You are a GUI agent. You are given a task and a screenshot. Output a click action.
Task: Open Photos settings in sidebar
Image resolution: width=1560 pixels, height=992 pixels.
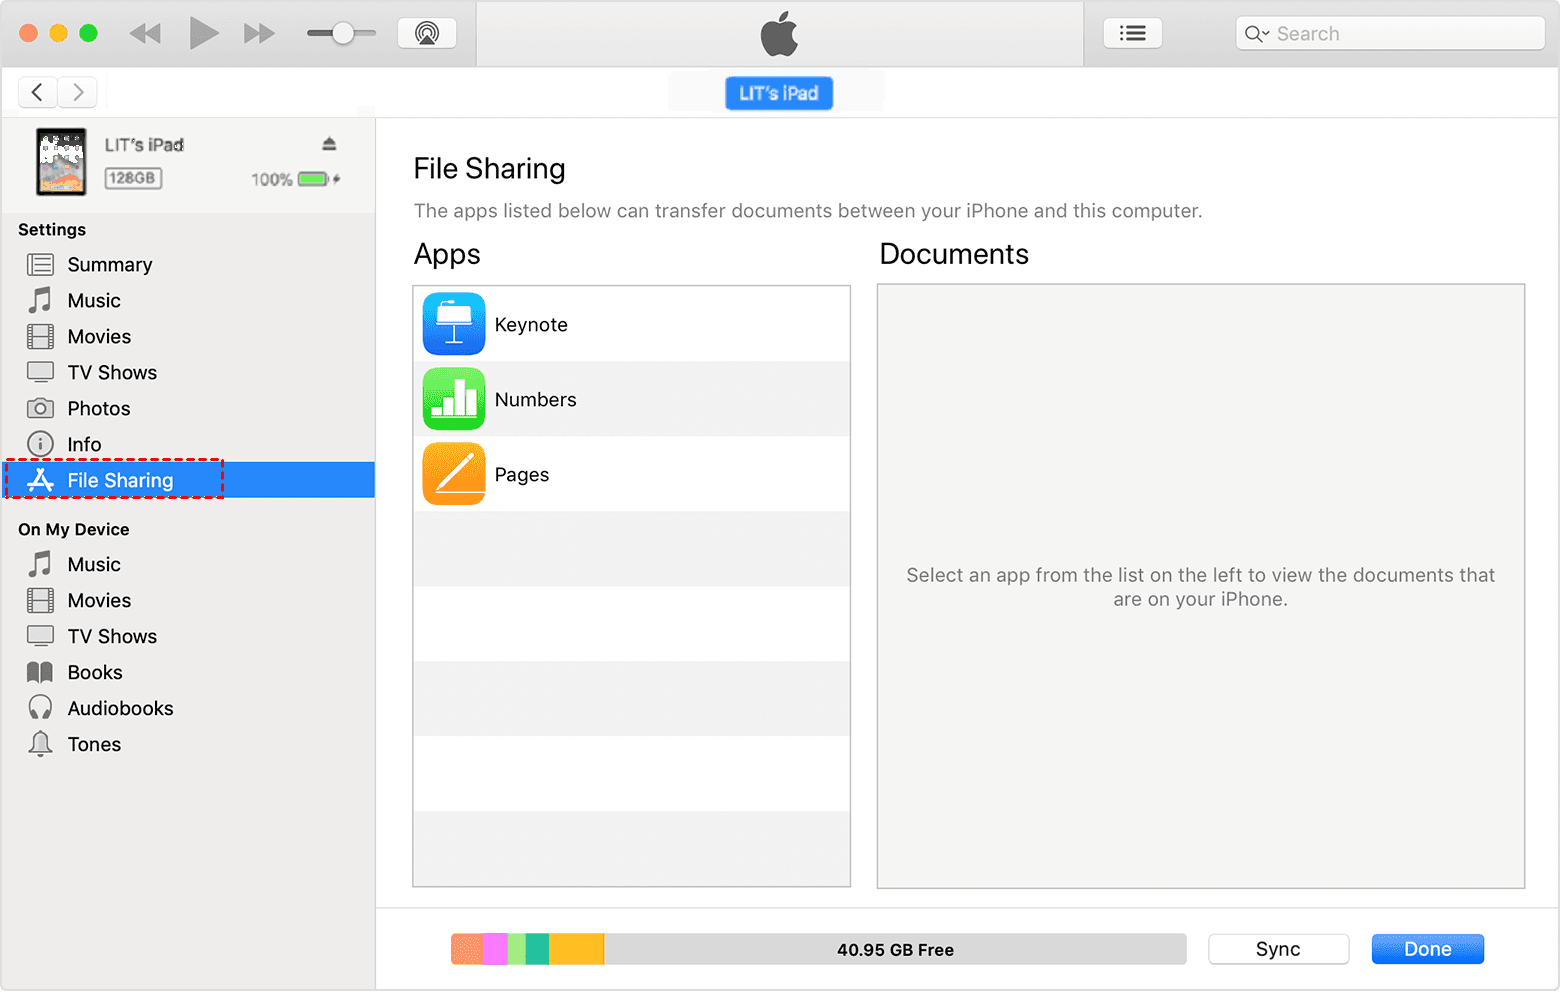click(98, 409)
